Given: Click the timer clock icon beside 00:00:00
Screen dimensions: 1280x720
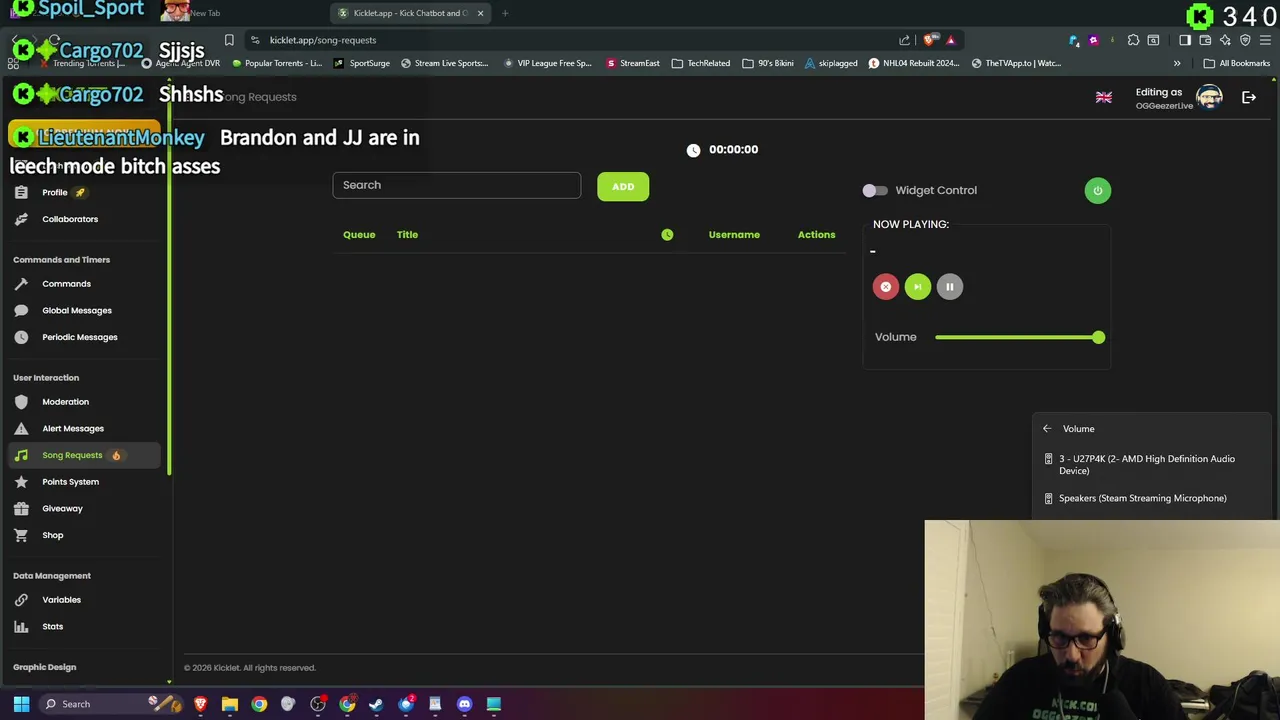Looking at the screenshot, I should (693, 150).
